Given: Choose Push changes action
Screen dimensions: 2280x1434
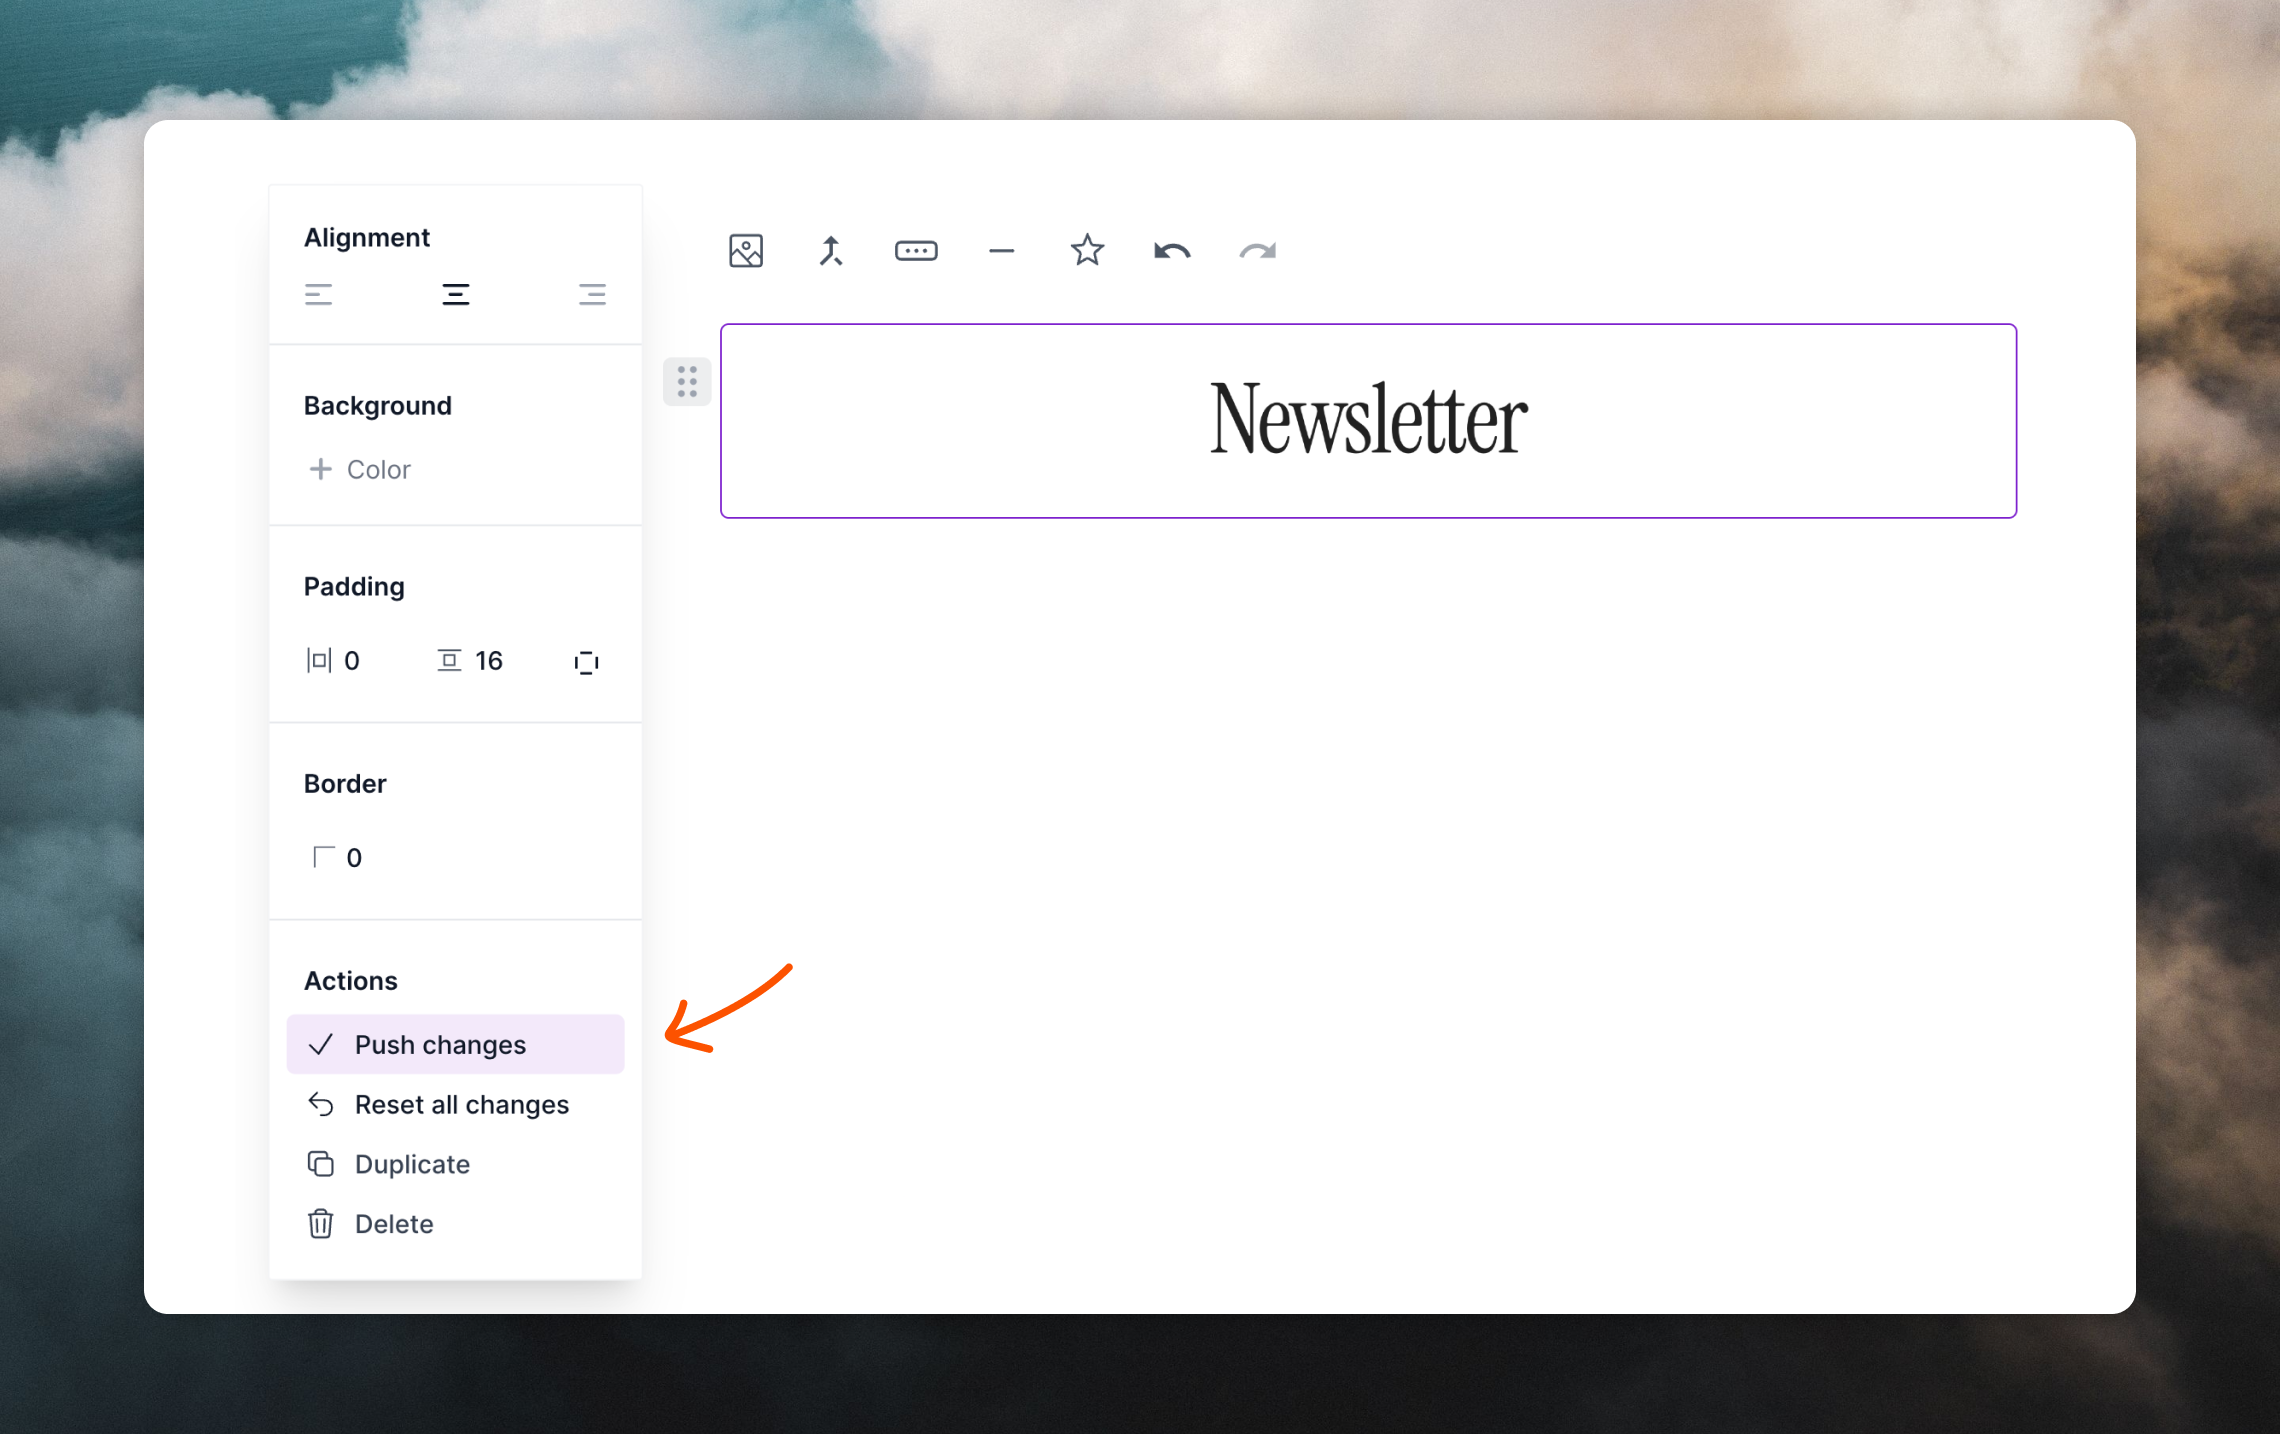Looking at the screenshot, I should pos(456,1045).
